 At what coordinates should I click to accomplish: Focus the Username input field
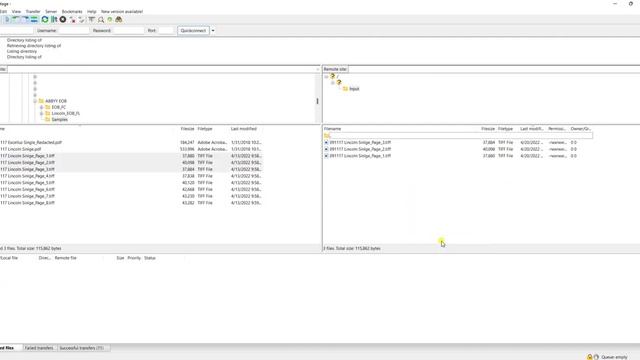(73, 31)
